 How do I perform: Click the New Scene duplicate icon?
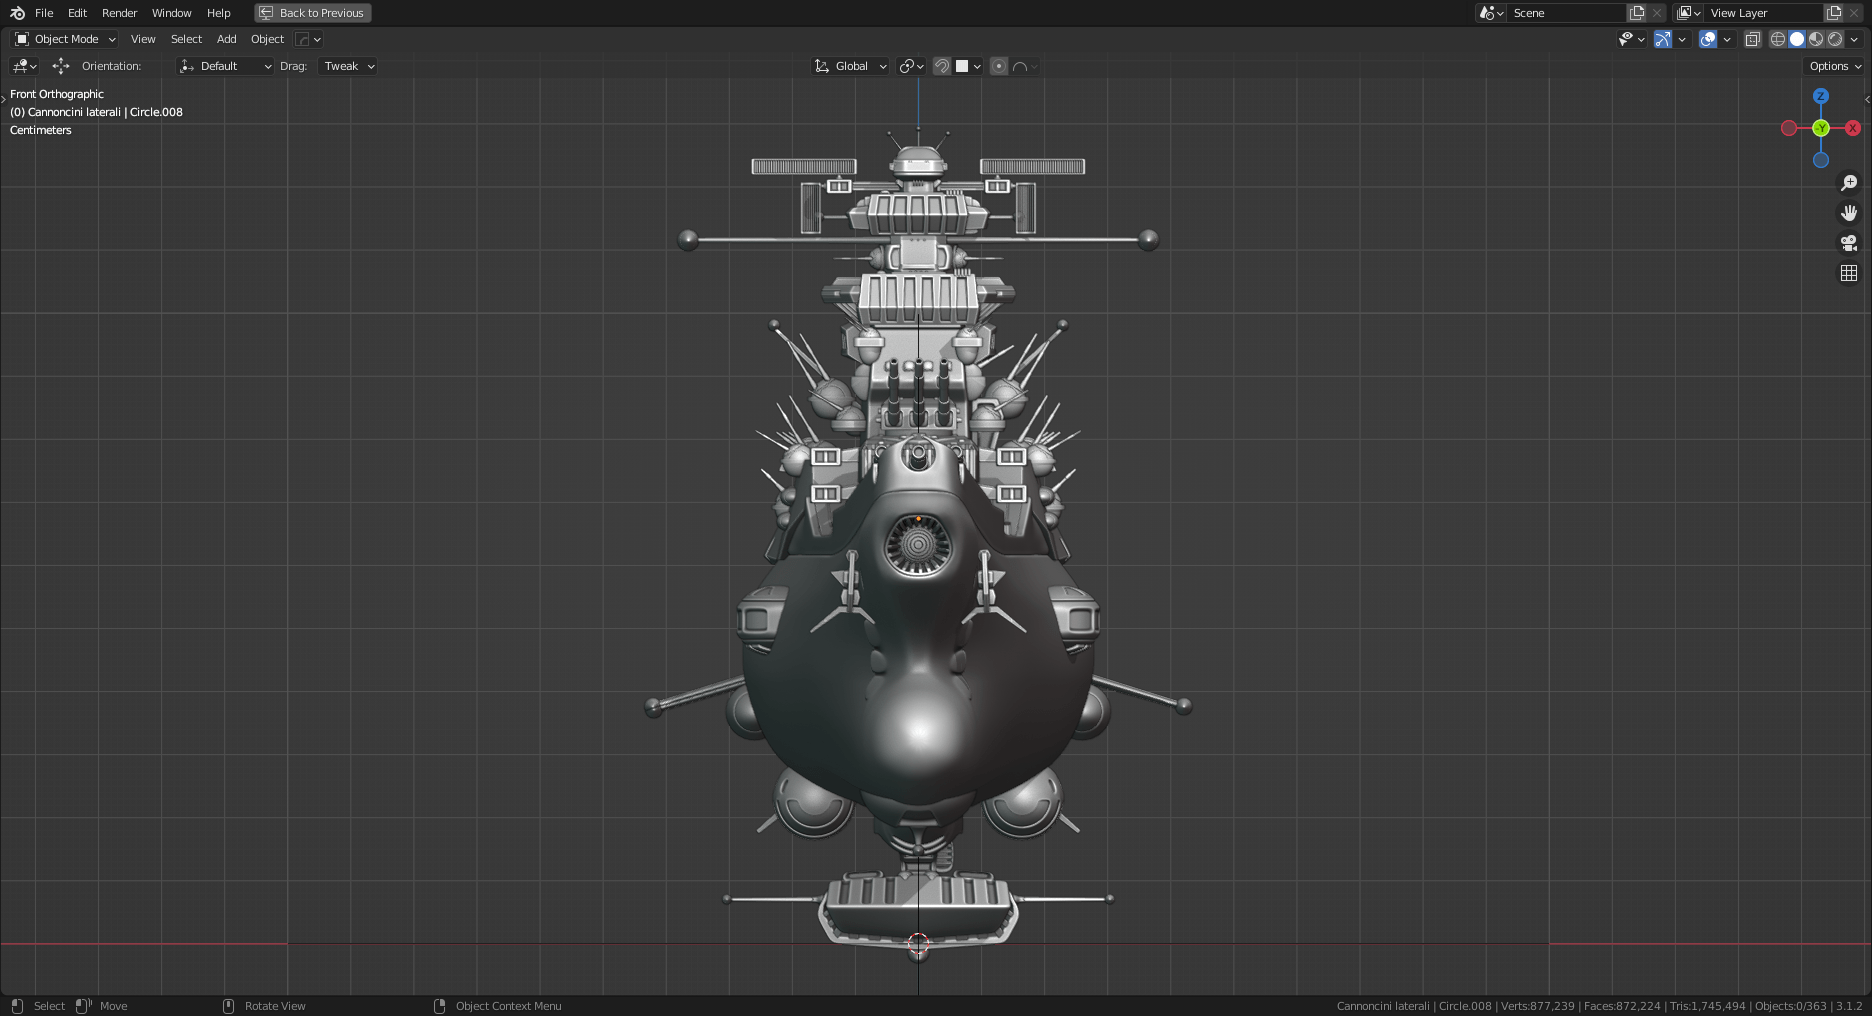pos(1637,13)
